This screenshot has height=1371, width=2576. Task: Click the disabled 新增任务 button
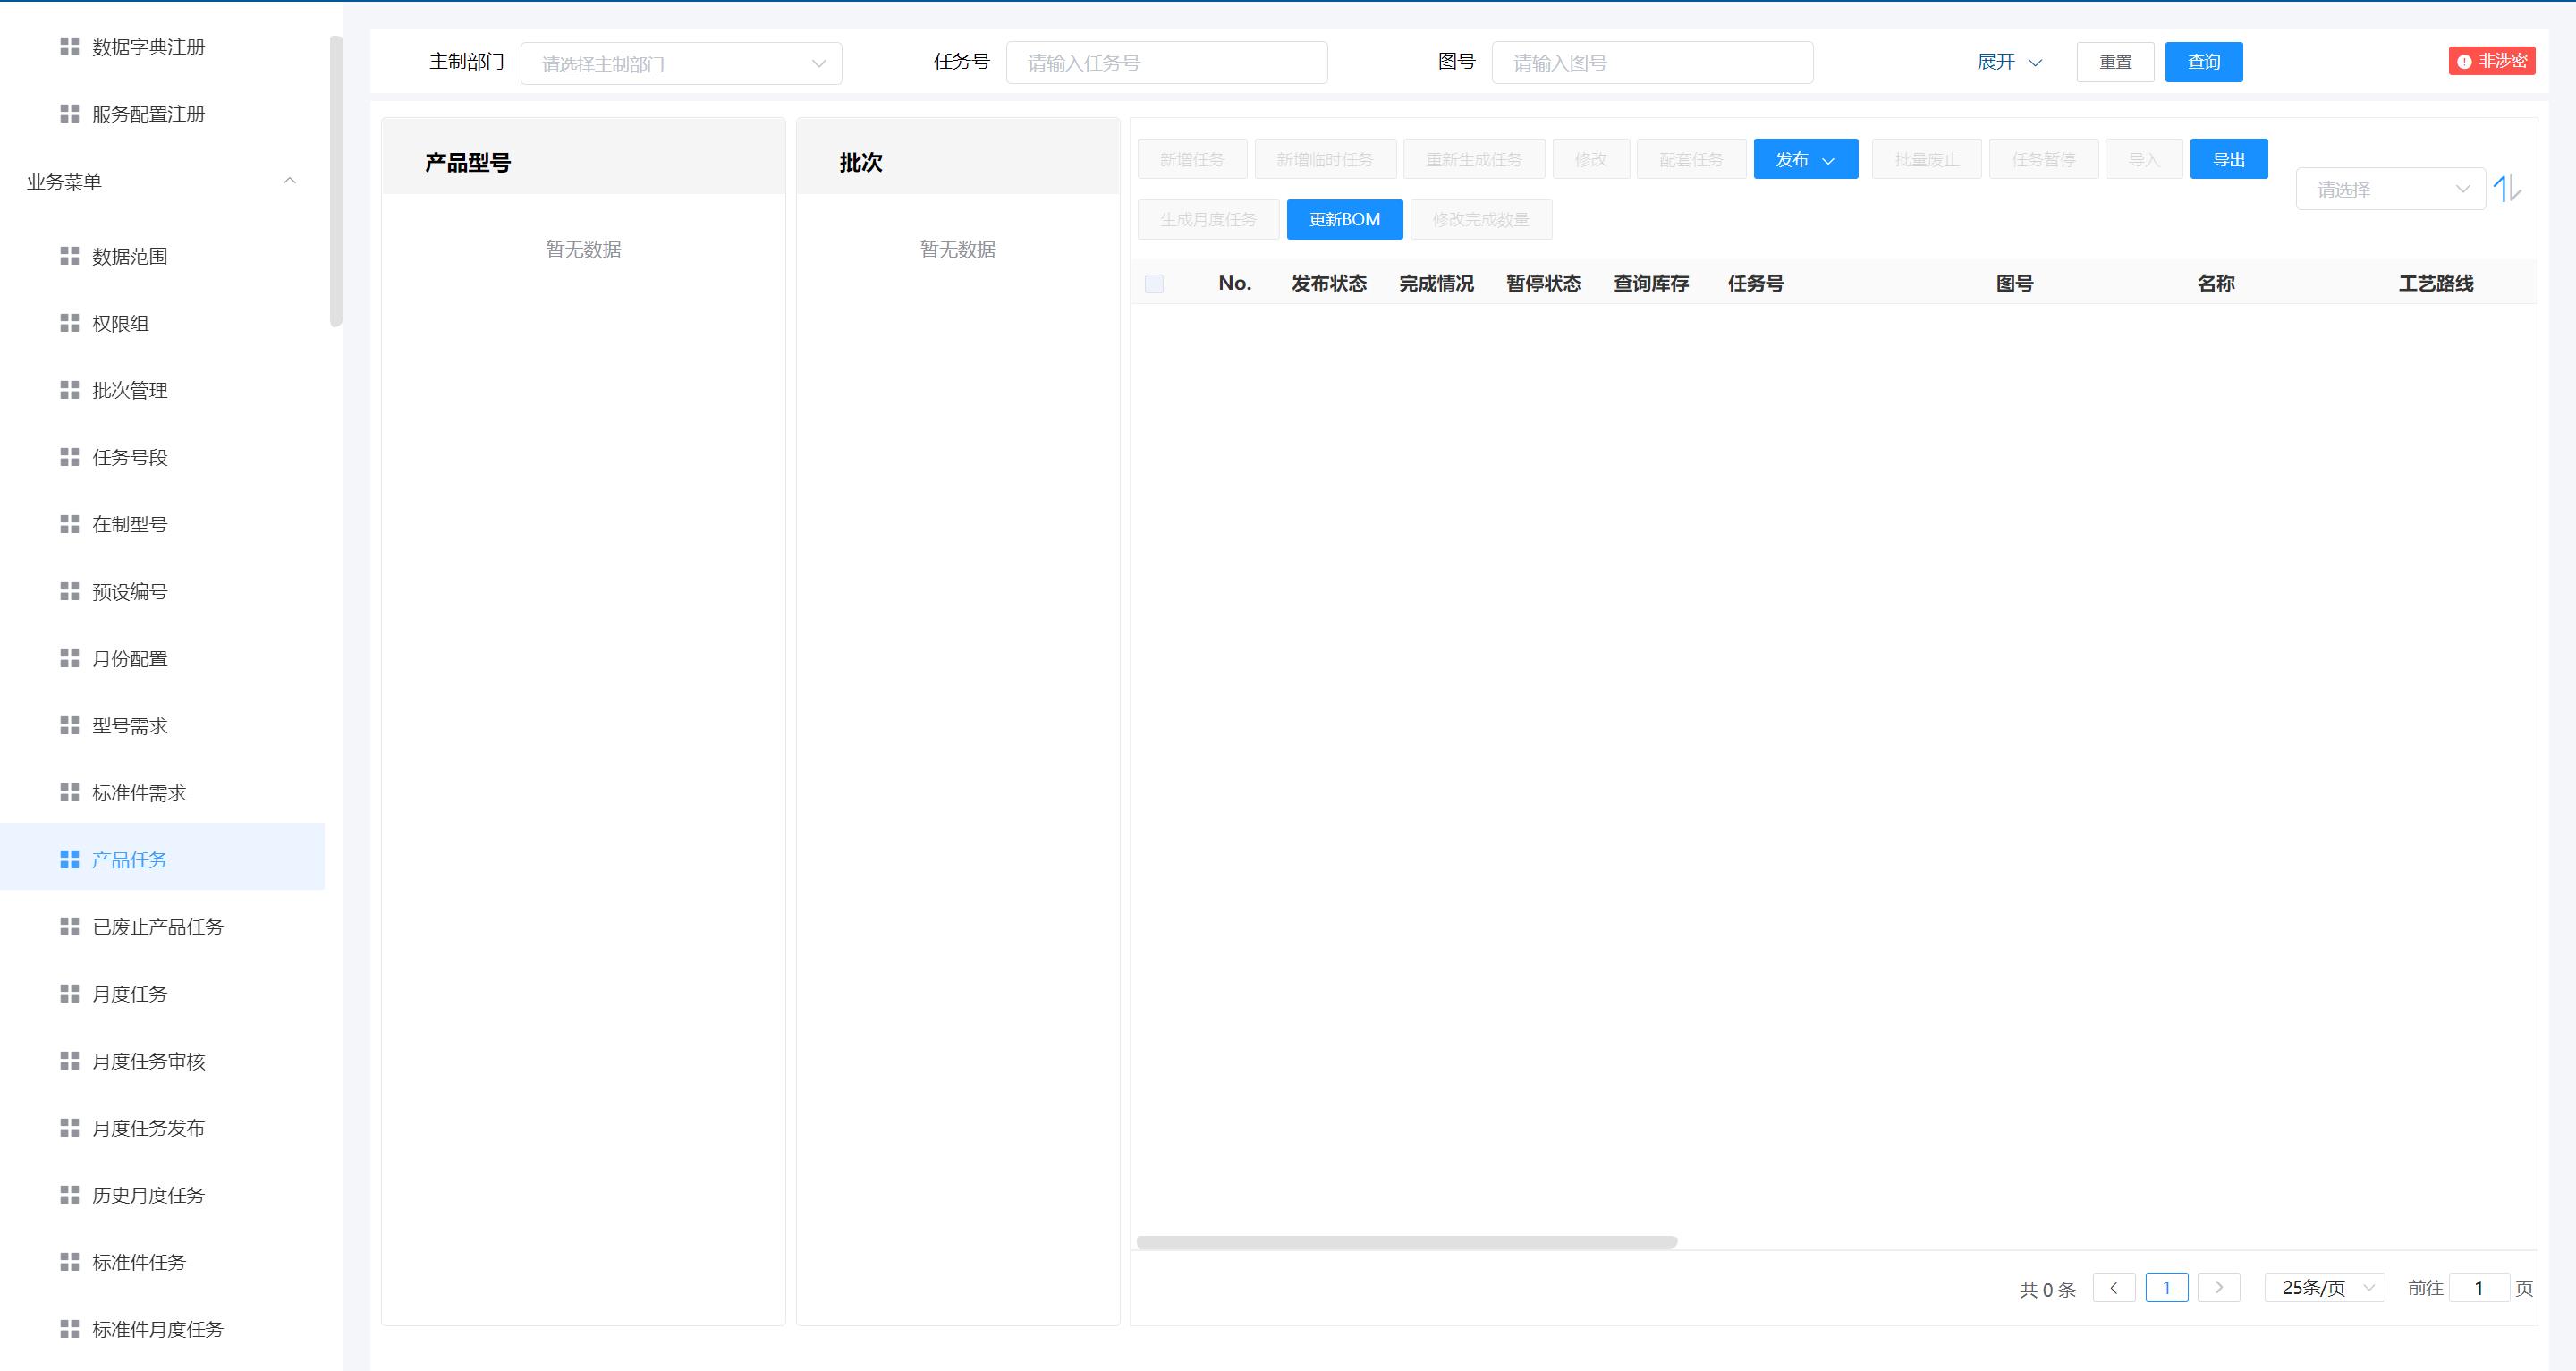[1192, 159]
